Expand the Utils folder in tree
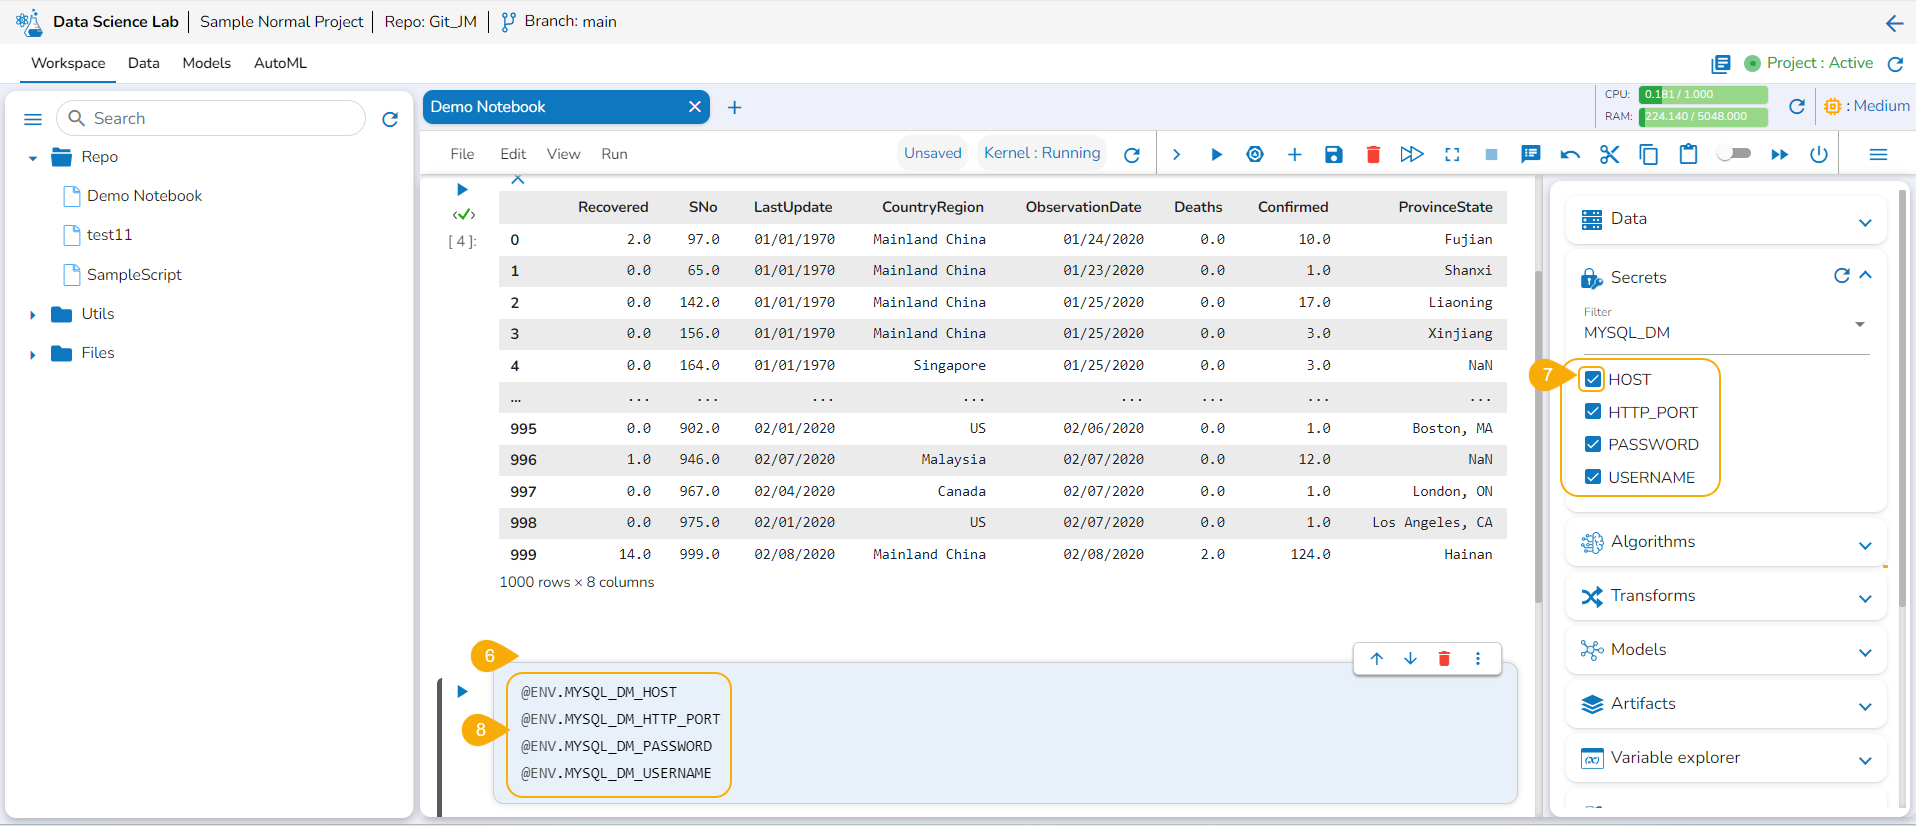This screenshot has height=826, width=1916. point(33,314)
